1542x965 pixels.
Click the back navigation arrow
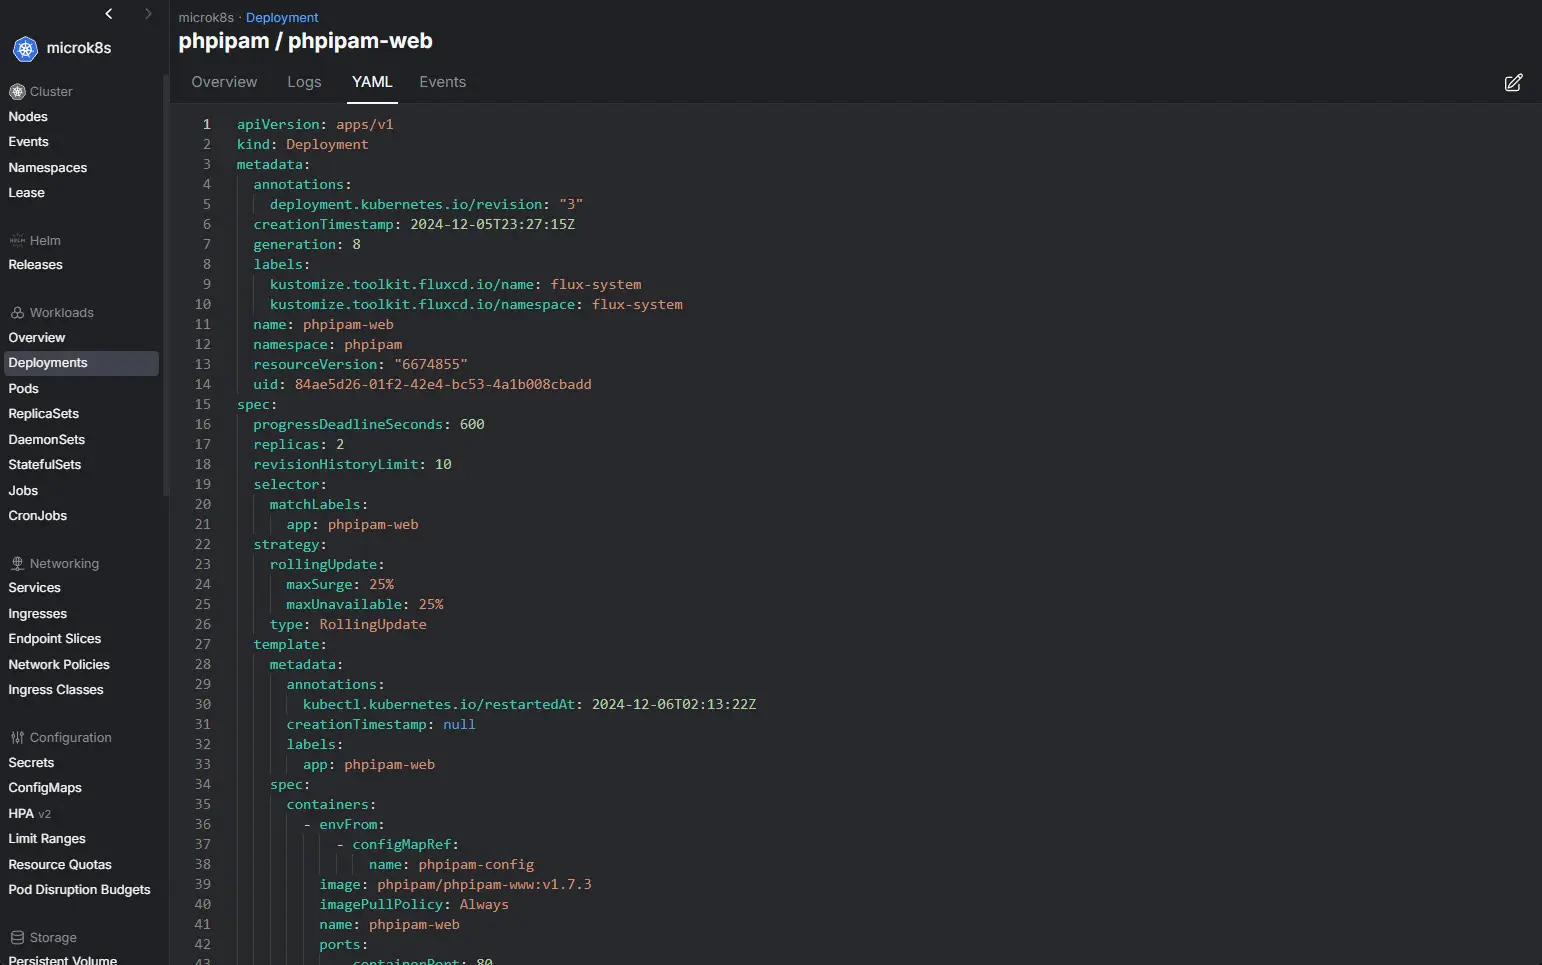(x=109, y=14)
